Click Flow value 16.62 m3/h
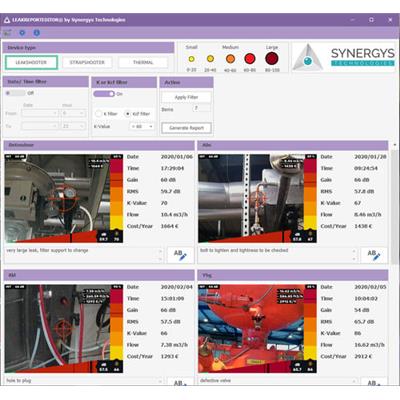Viewport: 400px width, 400px height. 369,345
